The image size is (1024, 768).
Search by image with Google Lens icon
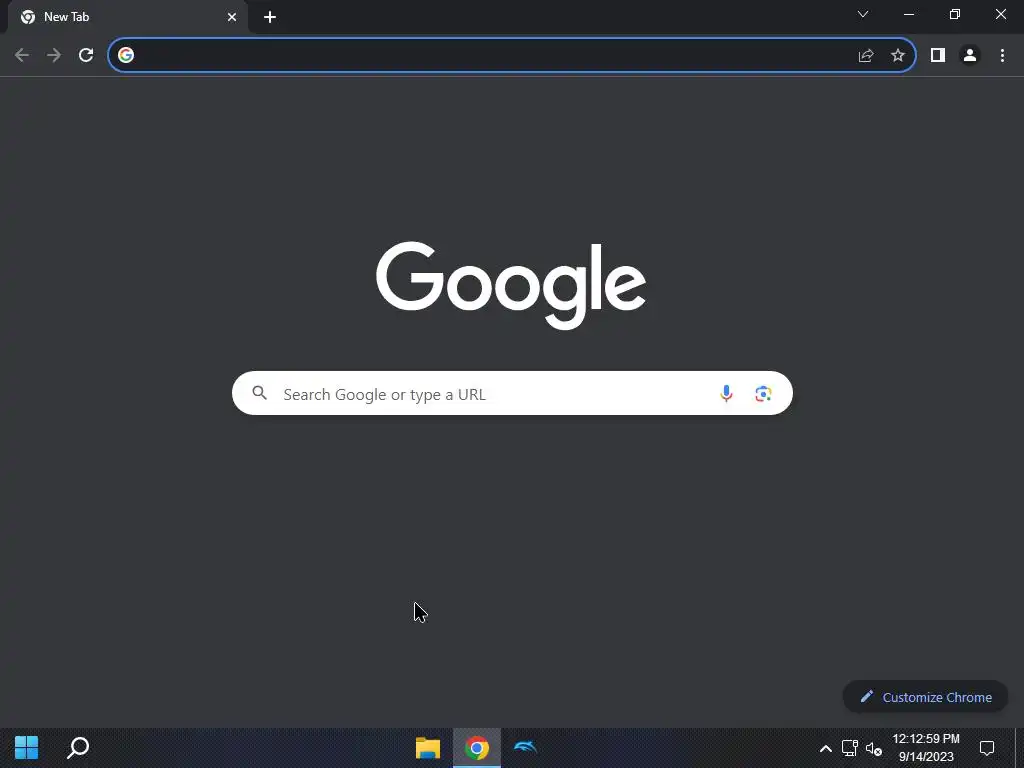(x=763, y=393)
